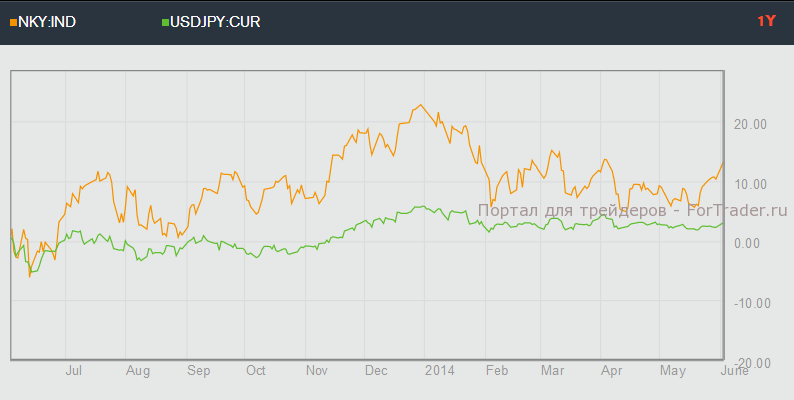Click the orange NKY:IND legend swatch
Screen dimensions: 794x400
click(13, 22)
